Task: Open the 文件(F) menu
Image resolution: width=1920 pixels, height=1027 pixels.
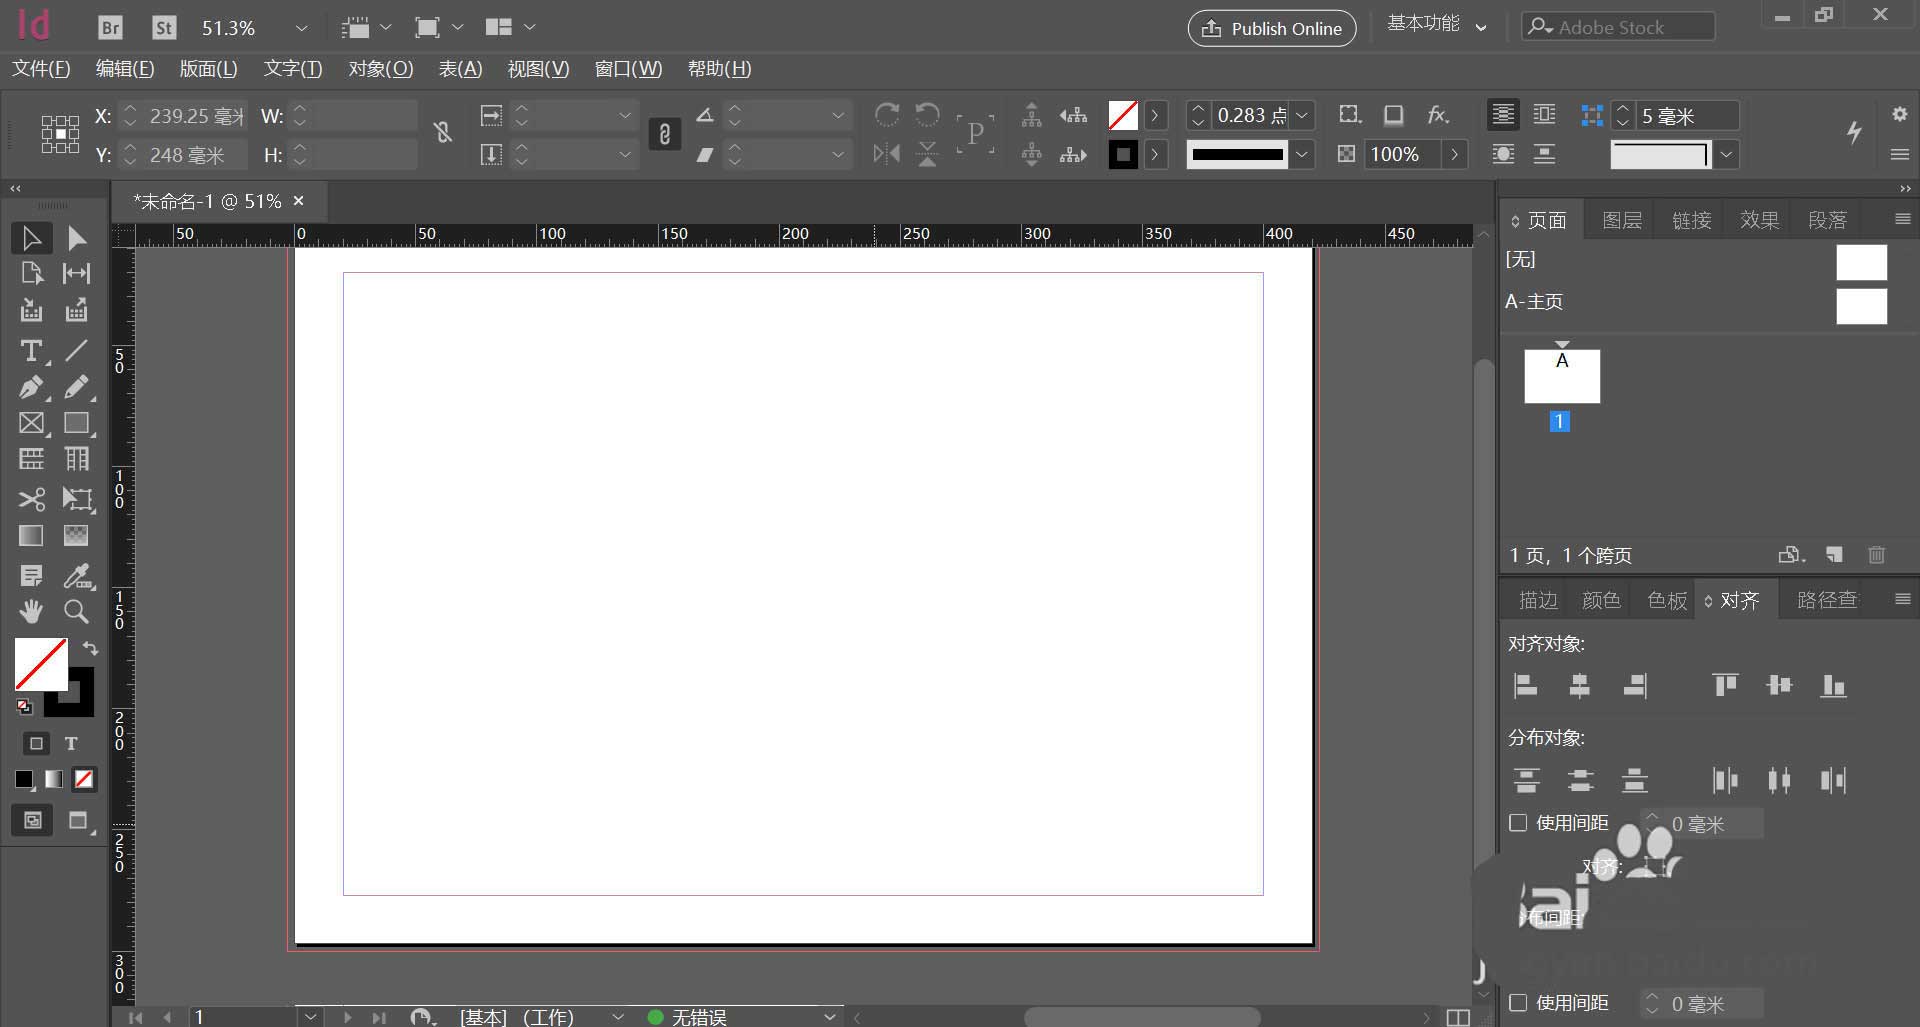Action: (x=41, y=69)
